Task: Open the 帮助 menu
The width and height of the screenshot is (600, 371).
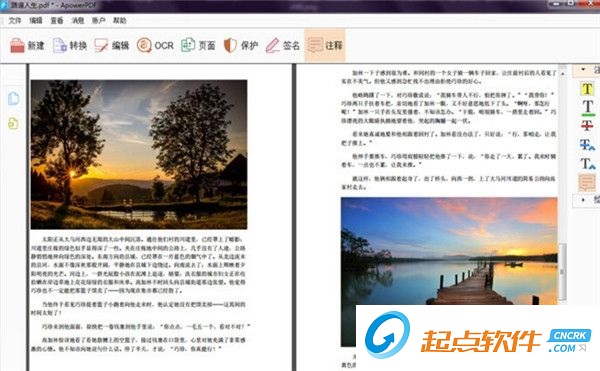Action: tap(119, 20)
